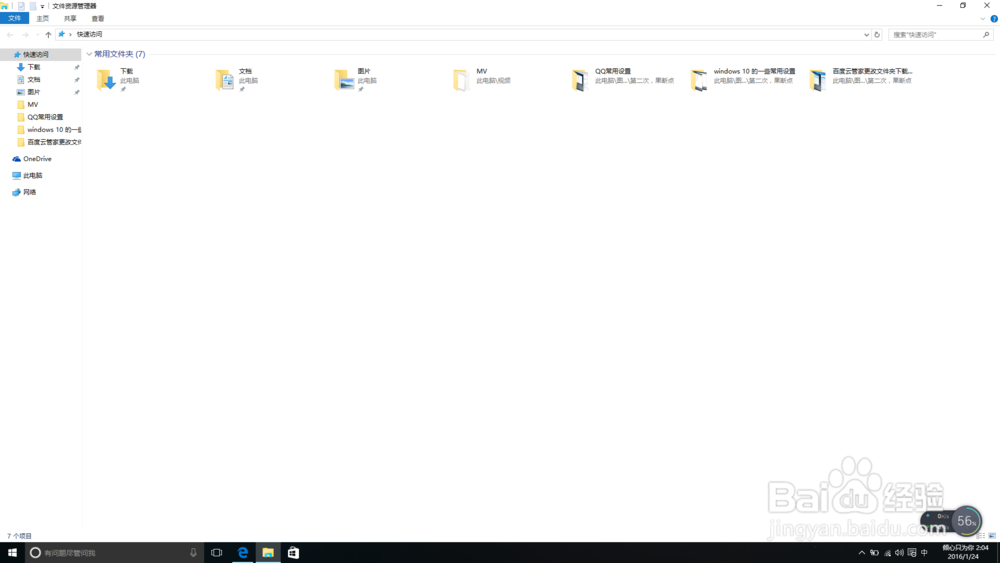Click the forward navigation arrow
This screenshot has height=563, width=1000.
click(25, 34)
